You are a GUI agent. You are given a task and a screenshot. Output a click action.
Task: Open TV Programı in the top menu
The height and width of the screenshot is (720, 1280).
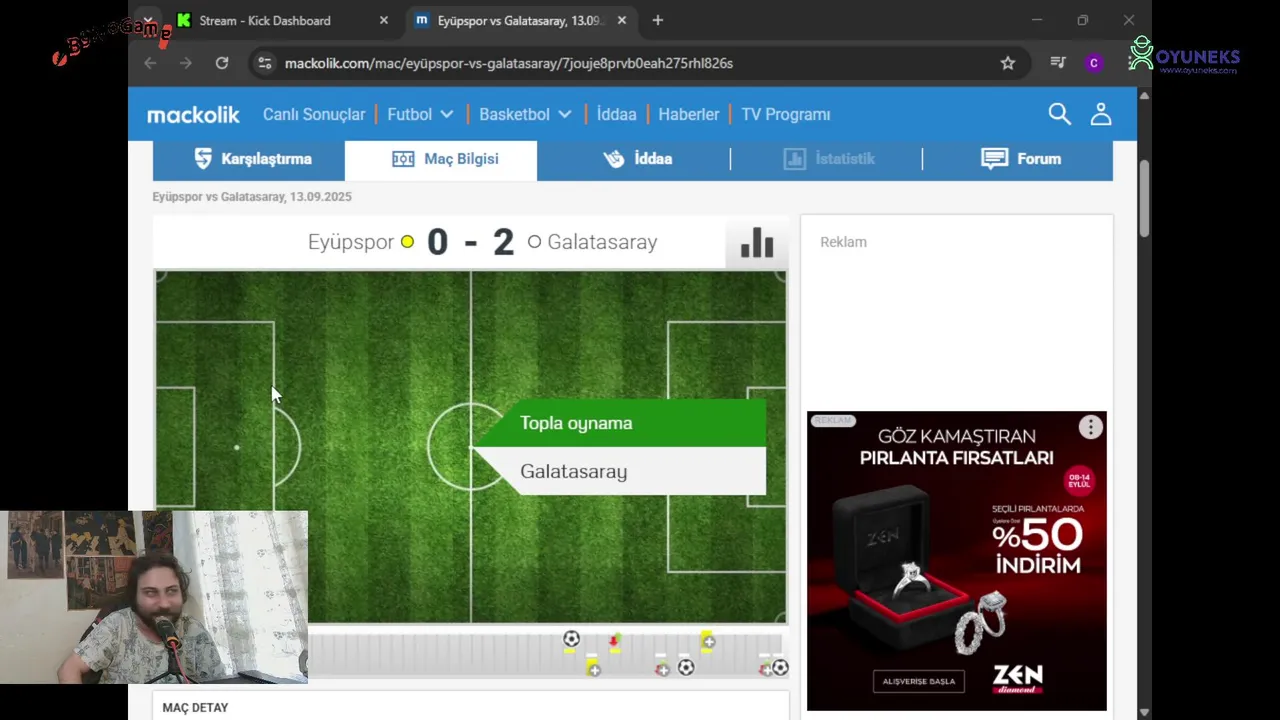(786, 114)
